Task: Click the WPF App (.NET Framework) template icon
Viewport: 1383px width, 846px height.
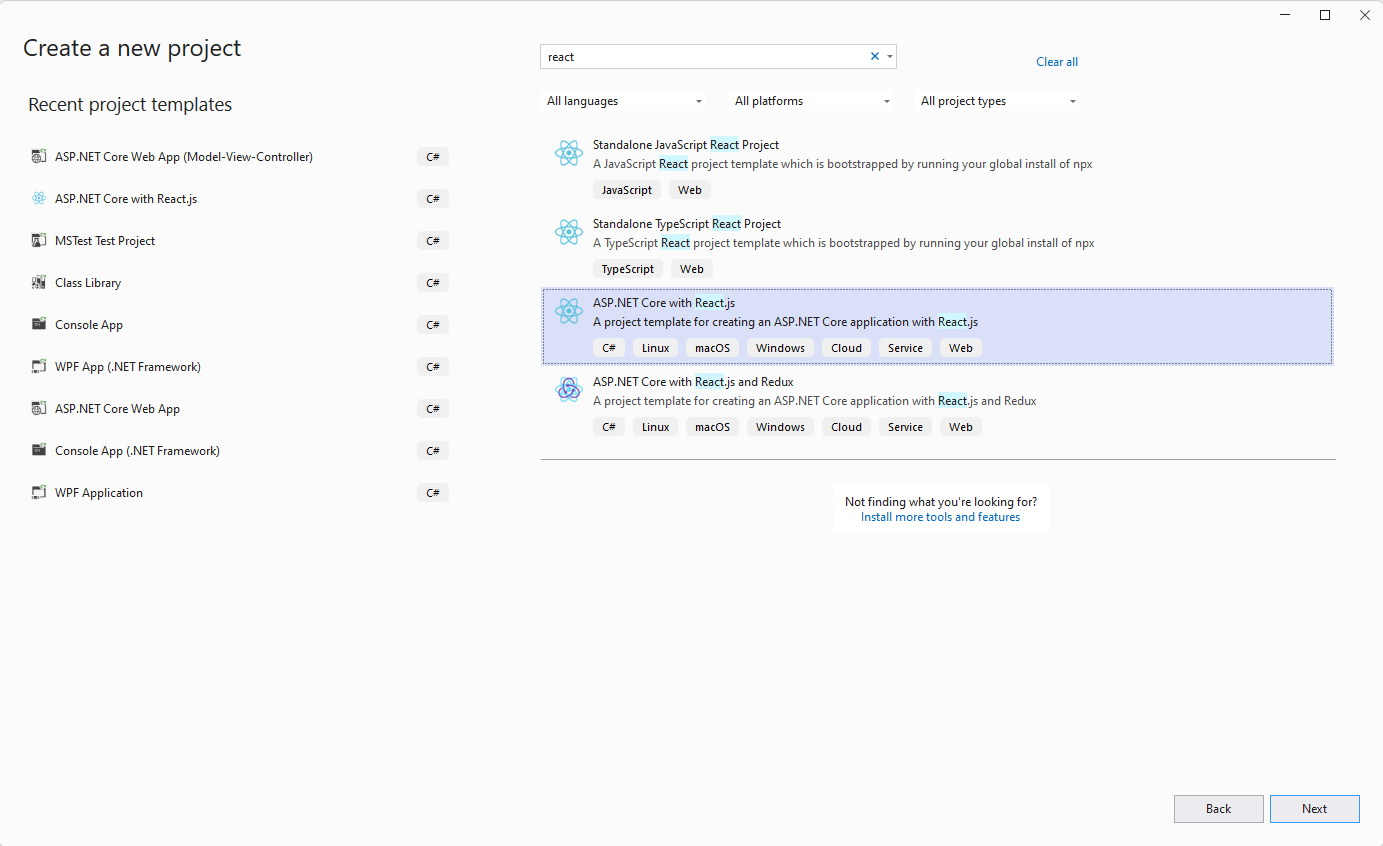Action: (x=38, y=366)
